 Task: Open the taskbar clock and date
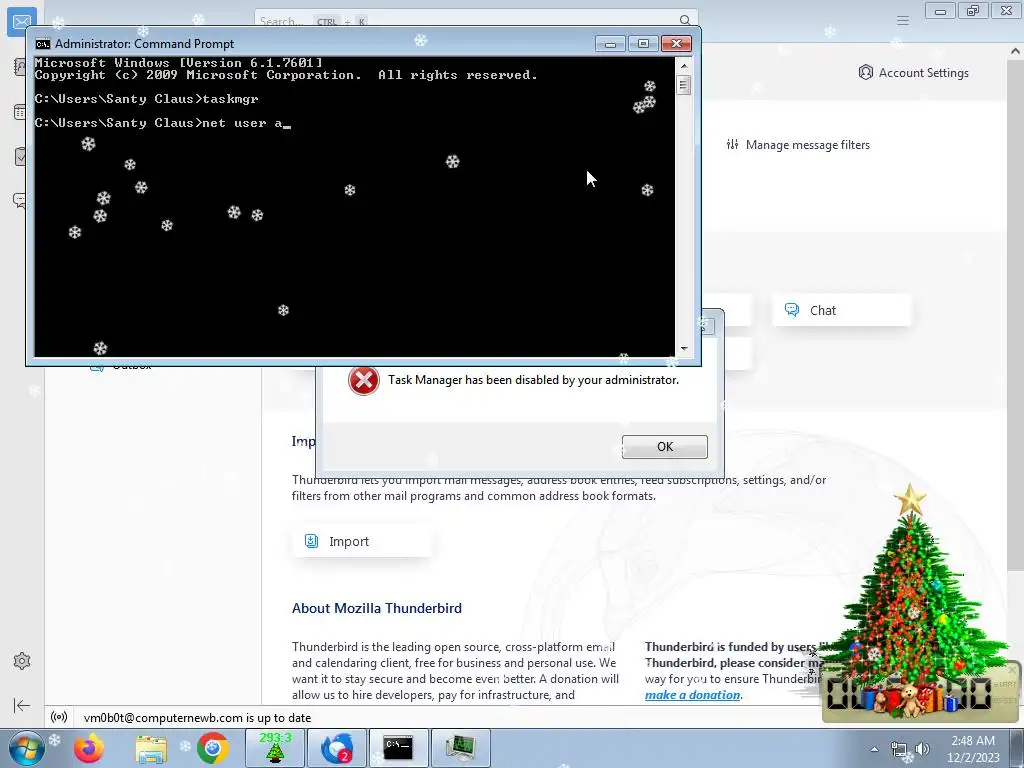pos(973,749)
